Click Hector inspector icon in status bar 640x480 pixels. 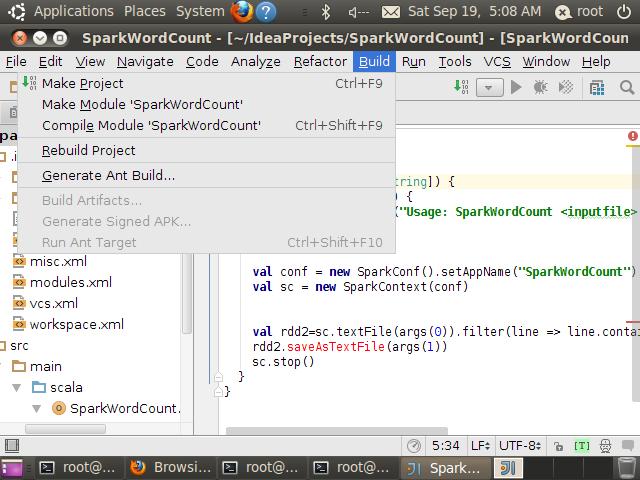605,446
